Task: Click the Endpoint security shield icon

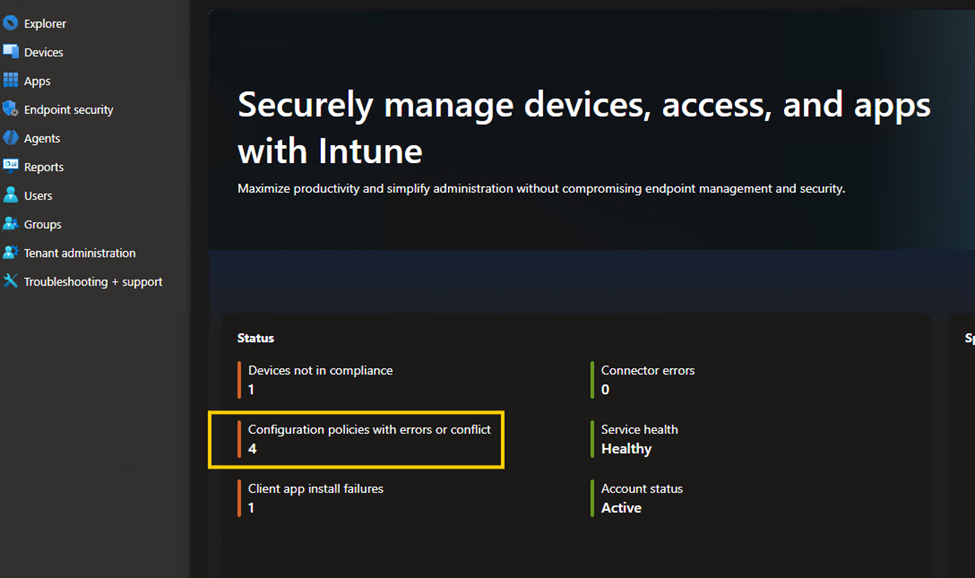Action: pyautogui.click(x=11, y=109)
